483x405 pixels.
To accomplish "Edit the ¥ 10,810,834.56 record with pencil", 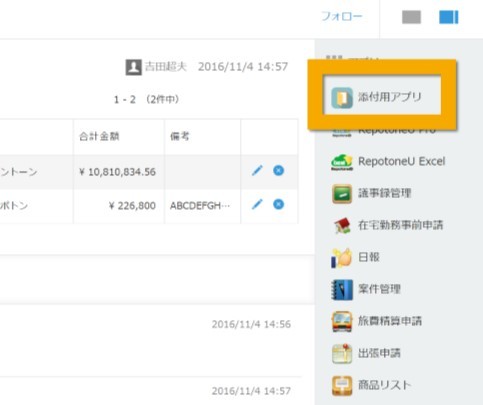I will (257, 171).
